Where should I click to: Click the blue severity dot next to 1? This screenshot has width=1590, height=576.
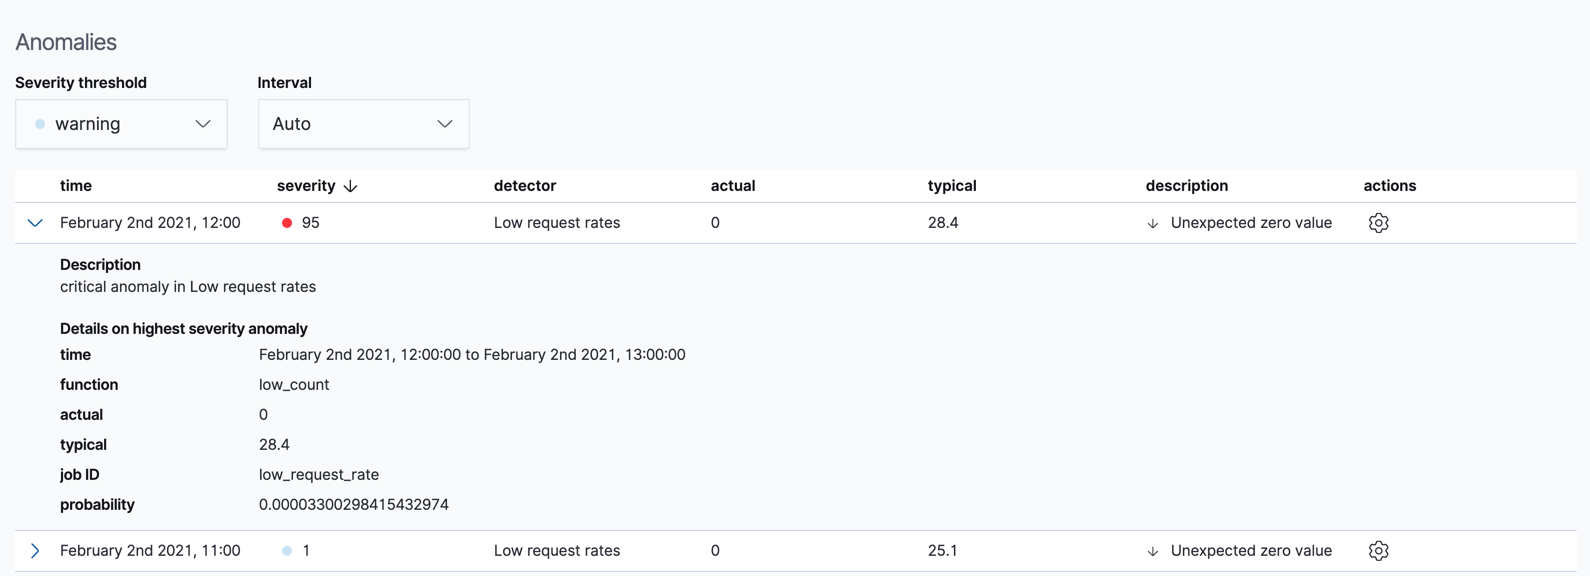coord(285,550)
